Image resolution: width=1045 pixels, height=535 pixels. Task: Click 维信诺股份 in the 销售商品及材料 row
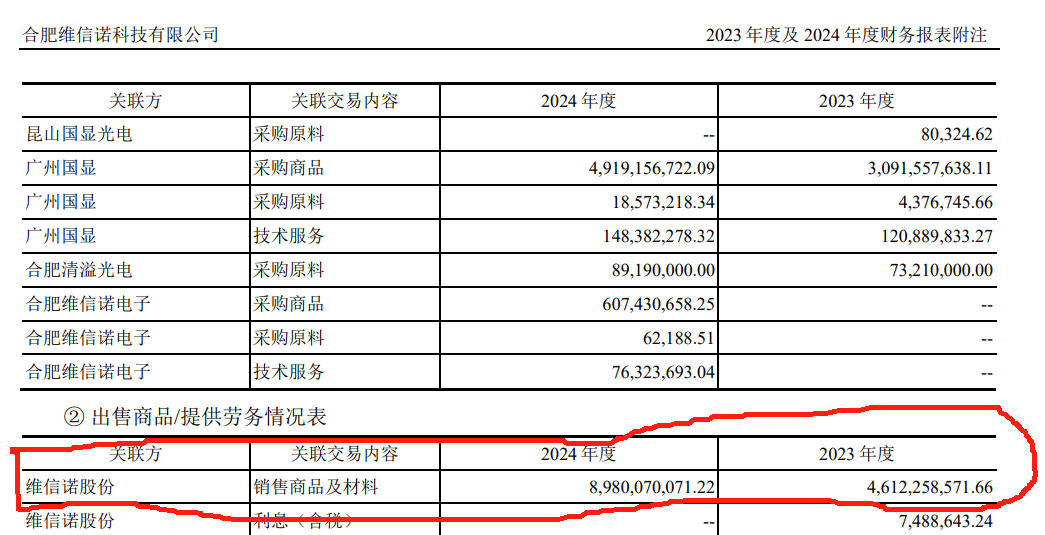pyautogui.click(x=70, y=487)
